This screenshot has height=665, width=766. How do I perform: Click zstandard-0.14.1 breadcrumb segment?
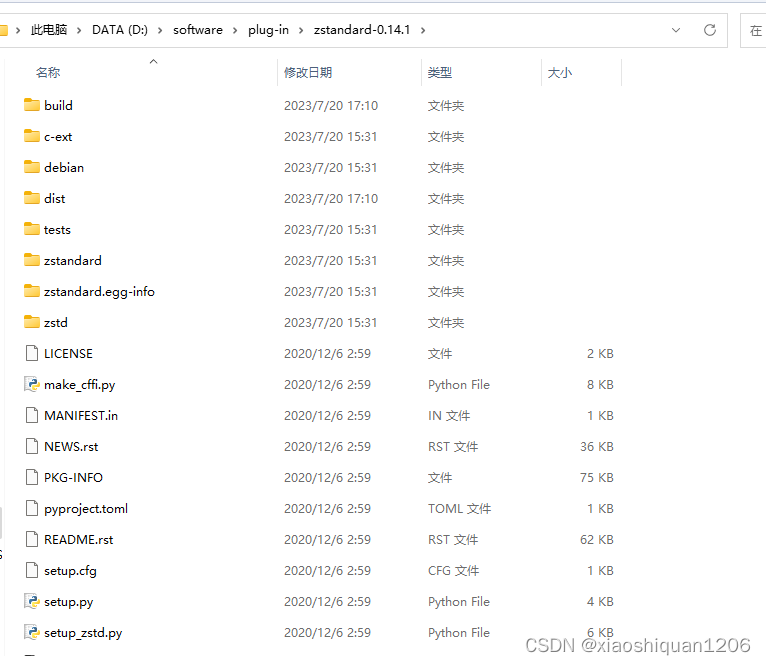pyautogui.click(x=362, y=30)
